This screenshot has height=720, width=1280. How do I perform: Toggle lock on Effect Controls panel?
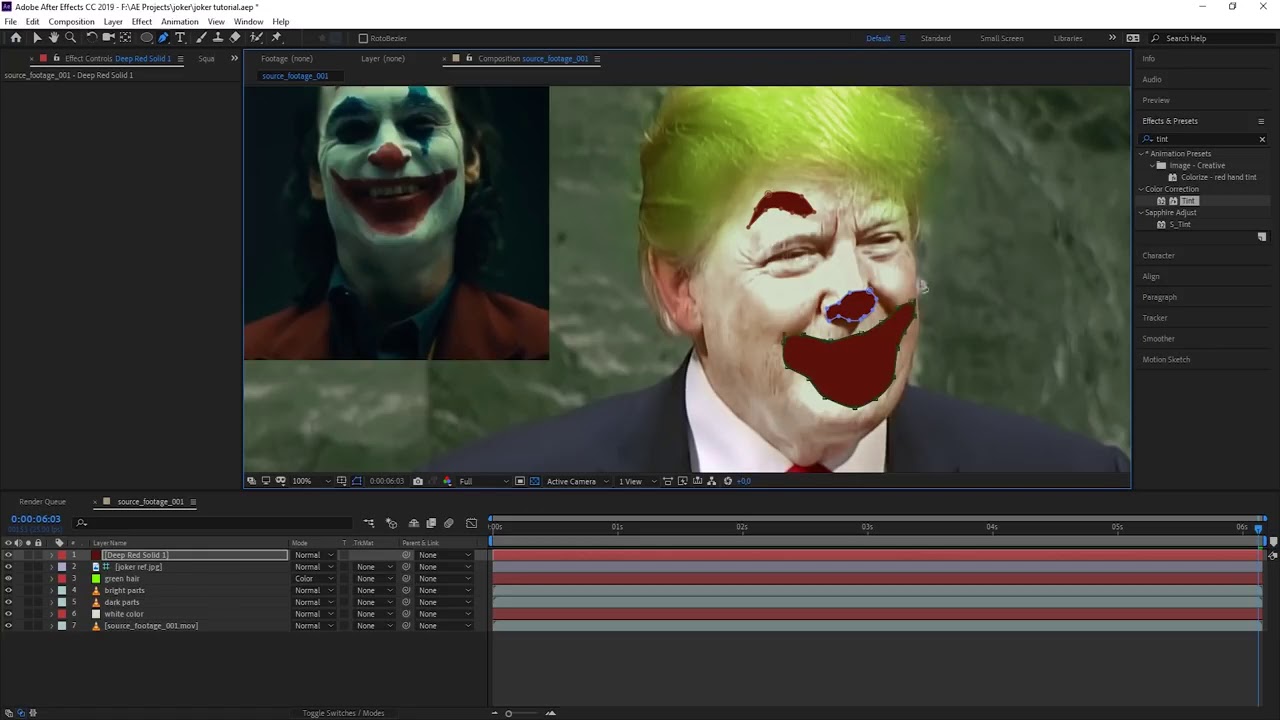pos(56,59)
